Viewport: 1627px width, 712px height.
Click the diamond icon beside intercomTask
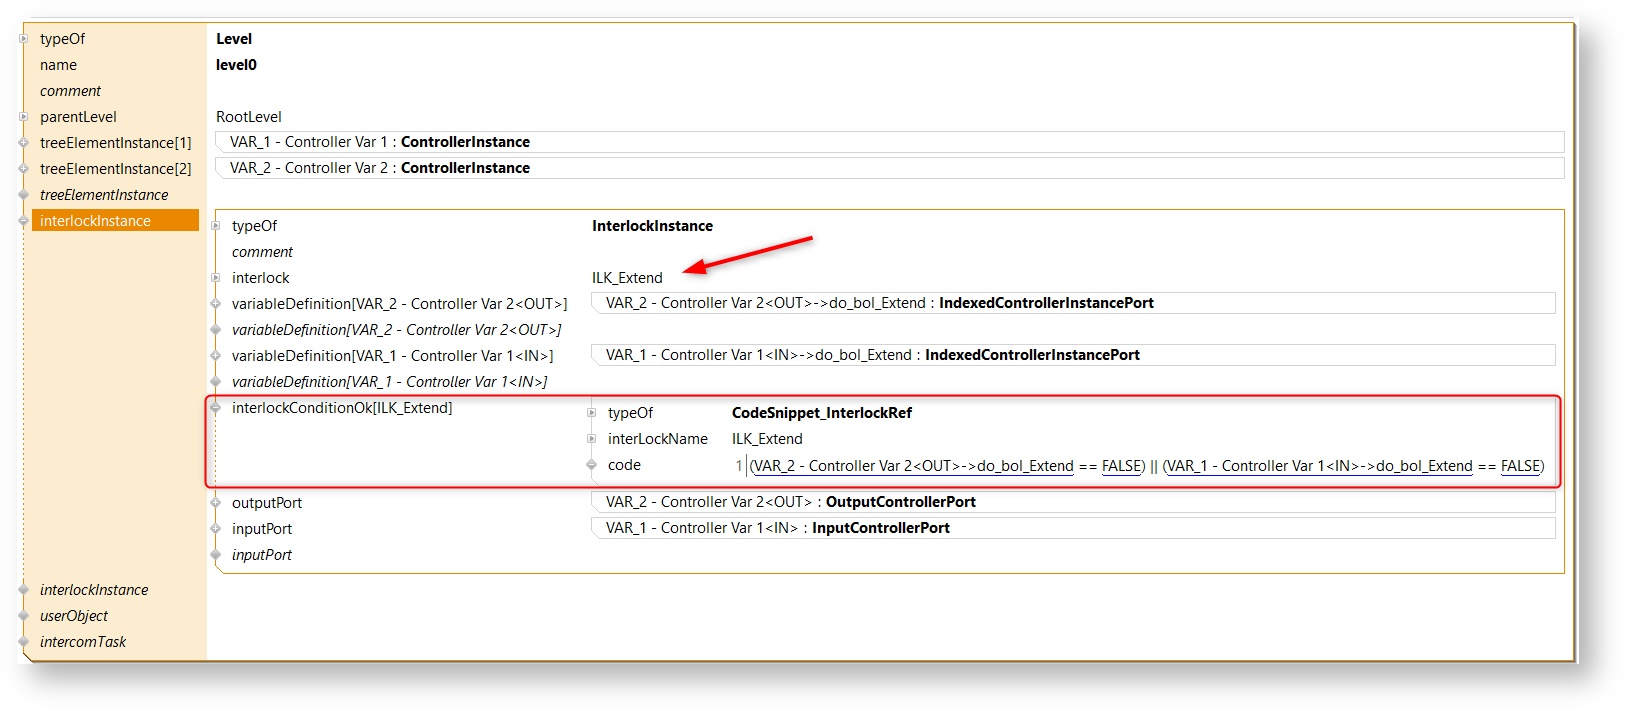(24, 642)
